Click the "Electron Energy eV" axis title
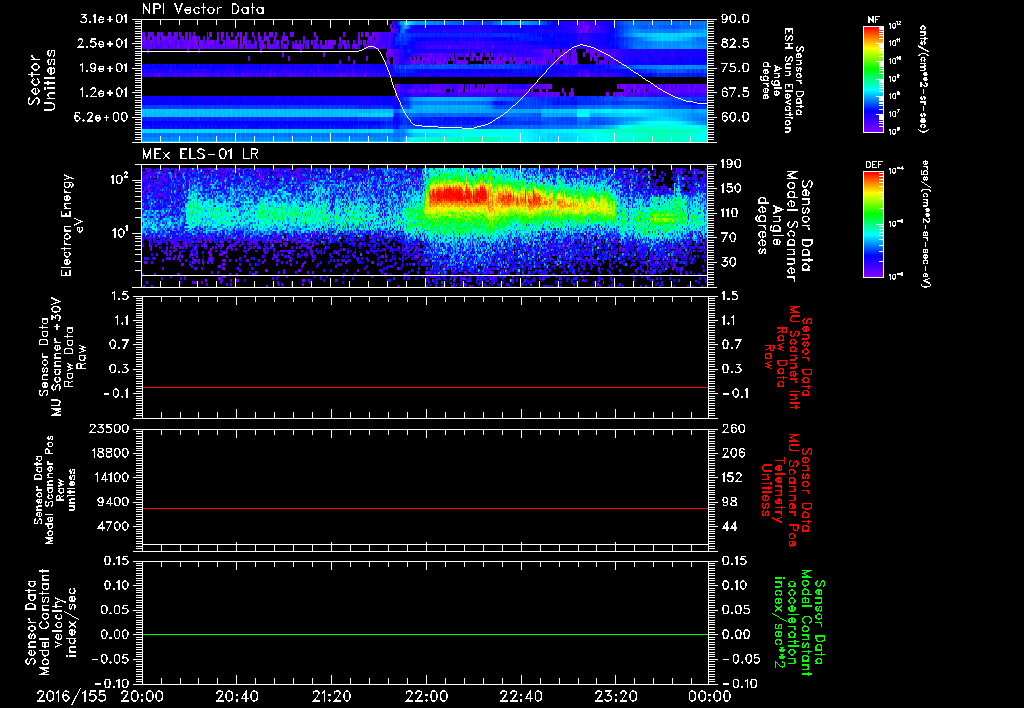The height and width of the screenshot is (708, 1024). (72, 225)
